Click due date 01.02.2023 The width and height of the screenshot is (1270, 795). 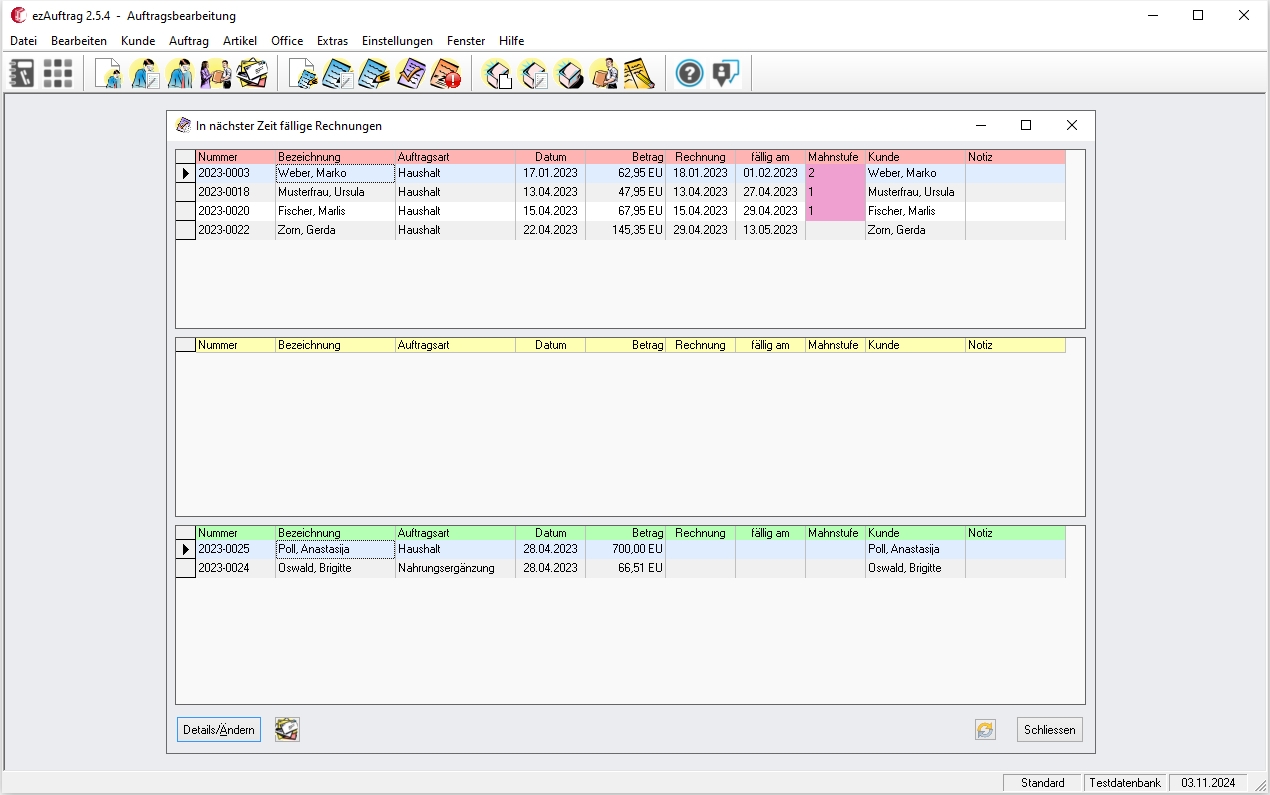point(770,173)
